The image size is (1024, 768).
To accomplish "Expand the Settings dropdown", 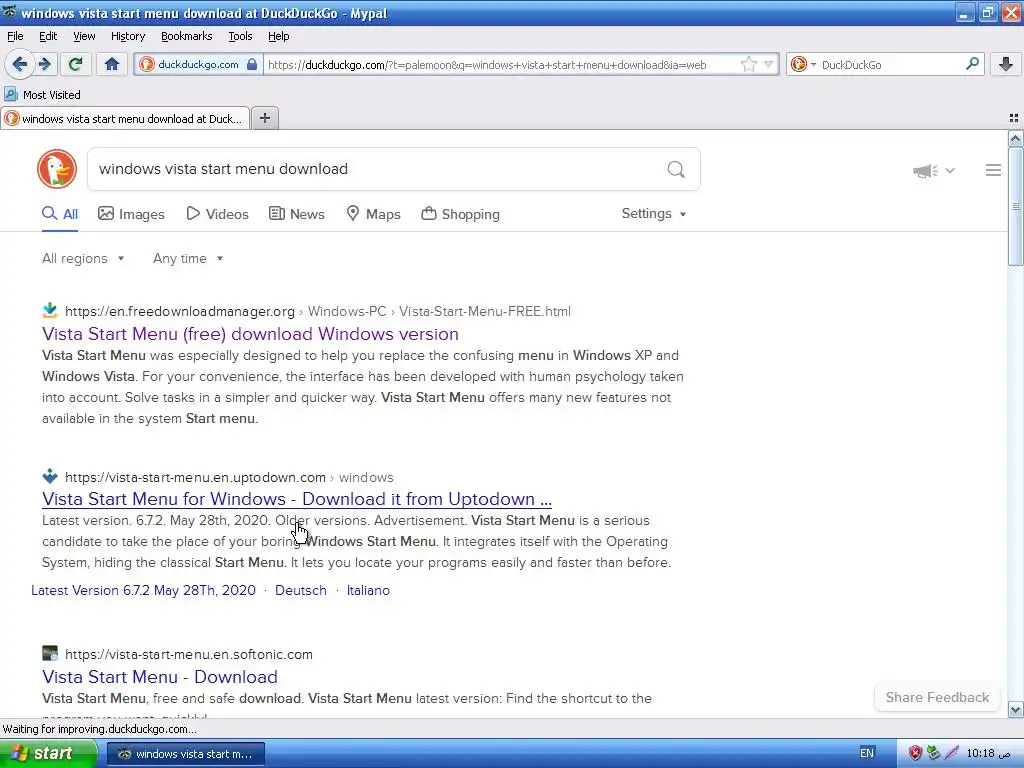I will point(654,214).
